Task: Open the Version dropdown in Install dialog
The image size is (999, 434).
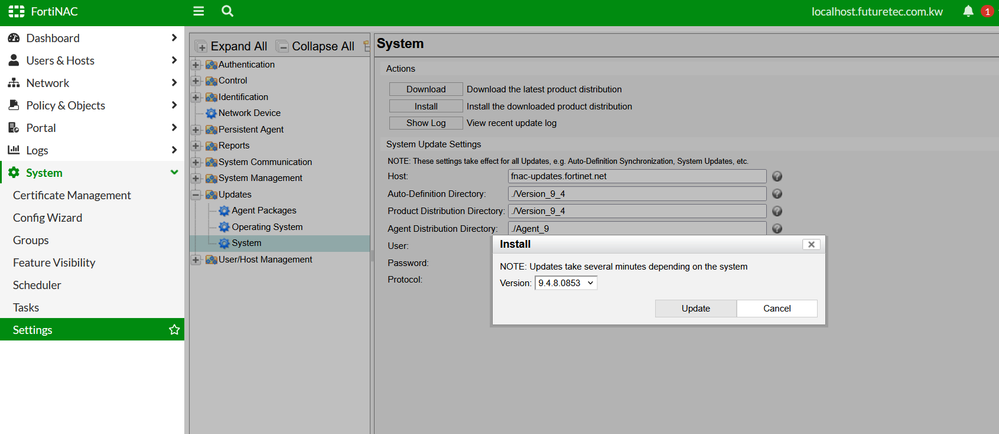Action: (566, 283)
